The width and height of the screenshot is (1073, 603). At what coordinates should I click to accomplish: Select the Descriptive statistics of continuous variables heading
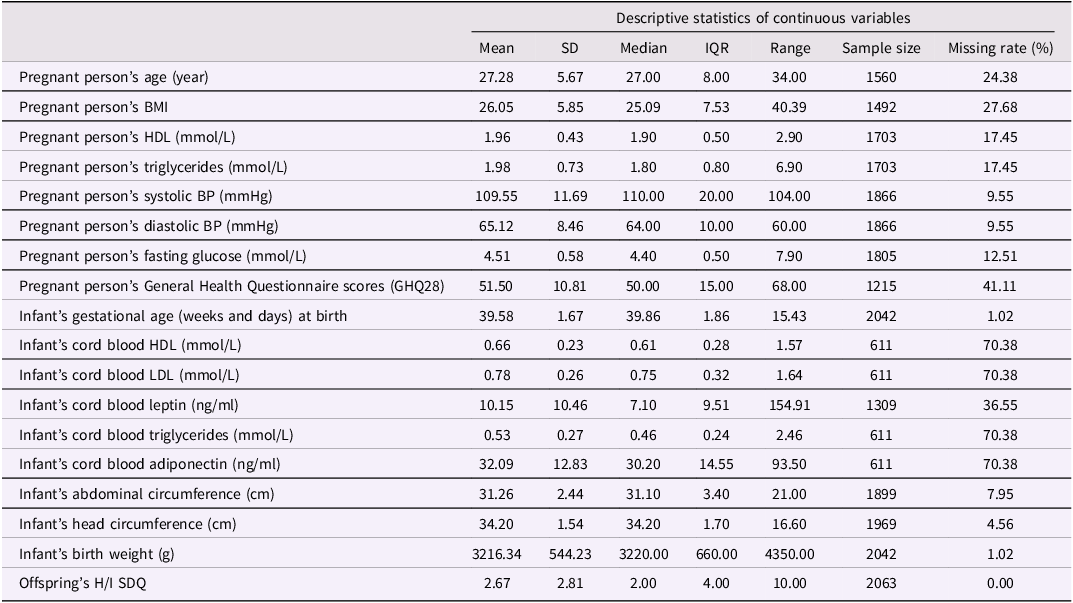point(762,18)
